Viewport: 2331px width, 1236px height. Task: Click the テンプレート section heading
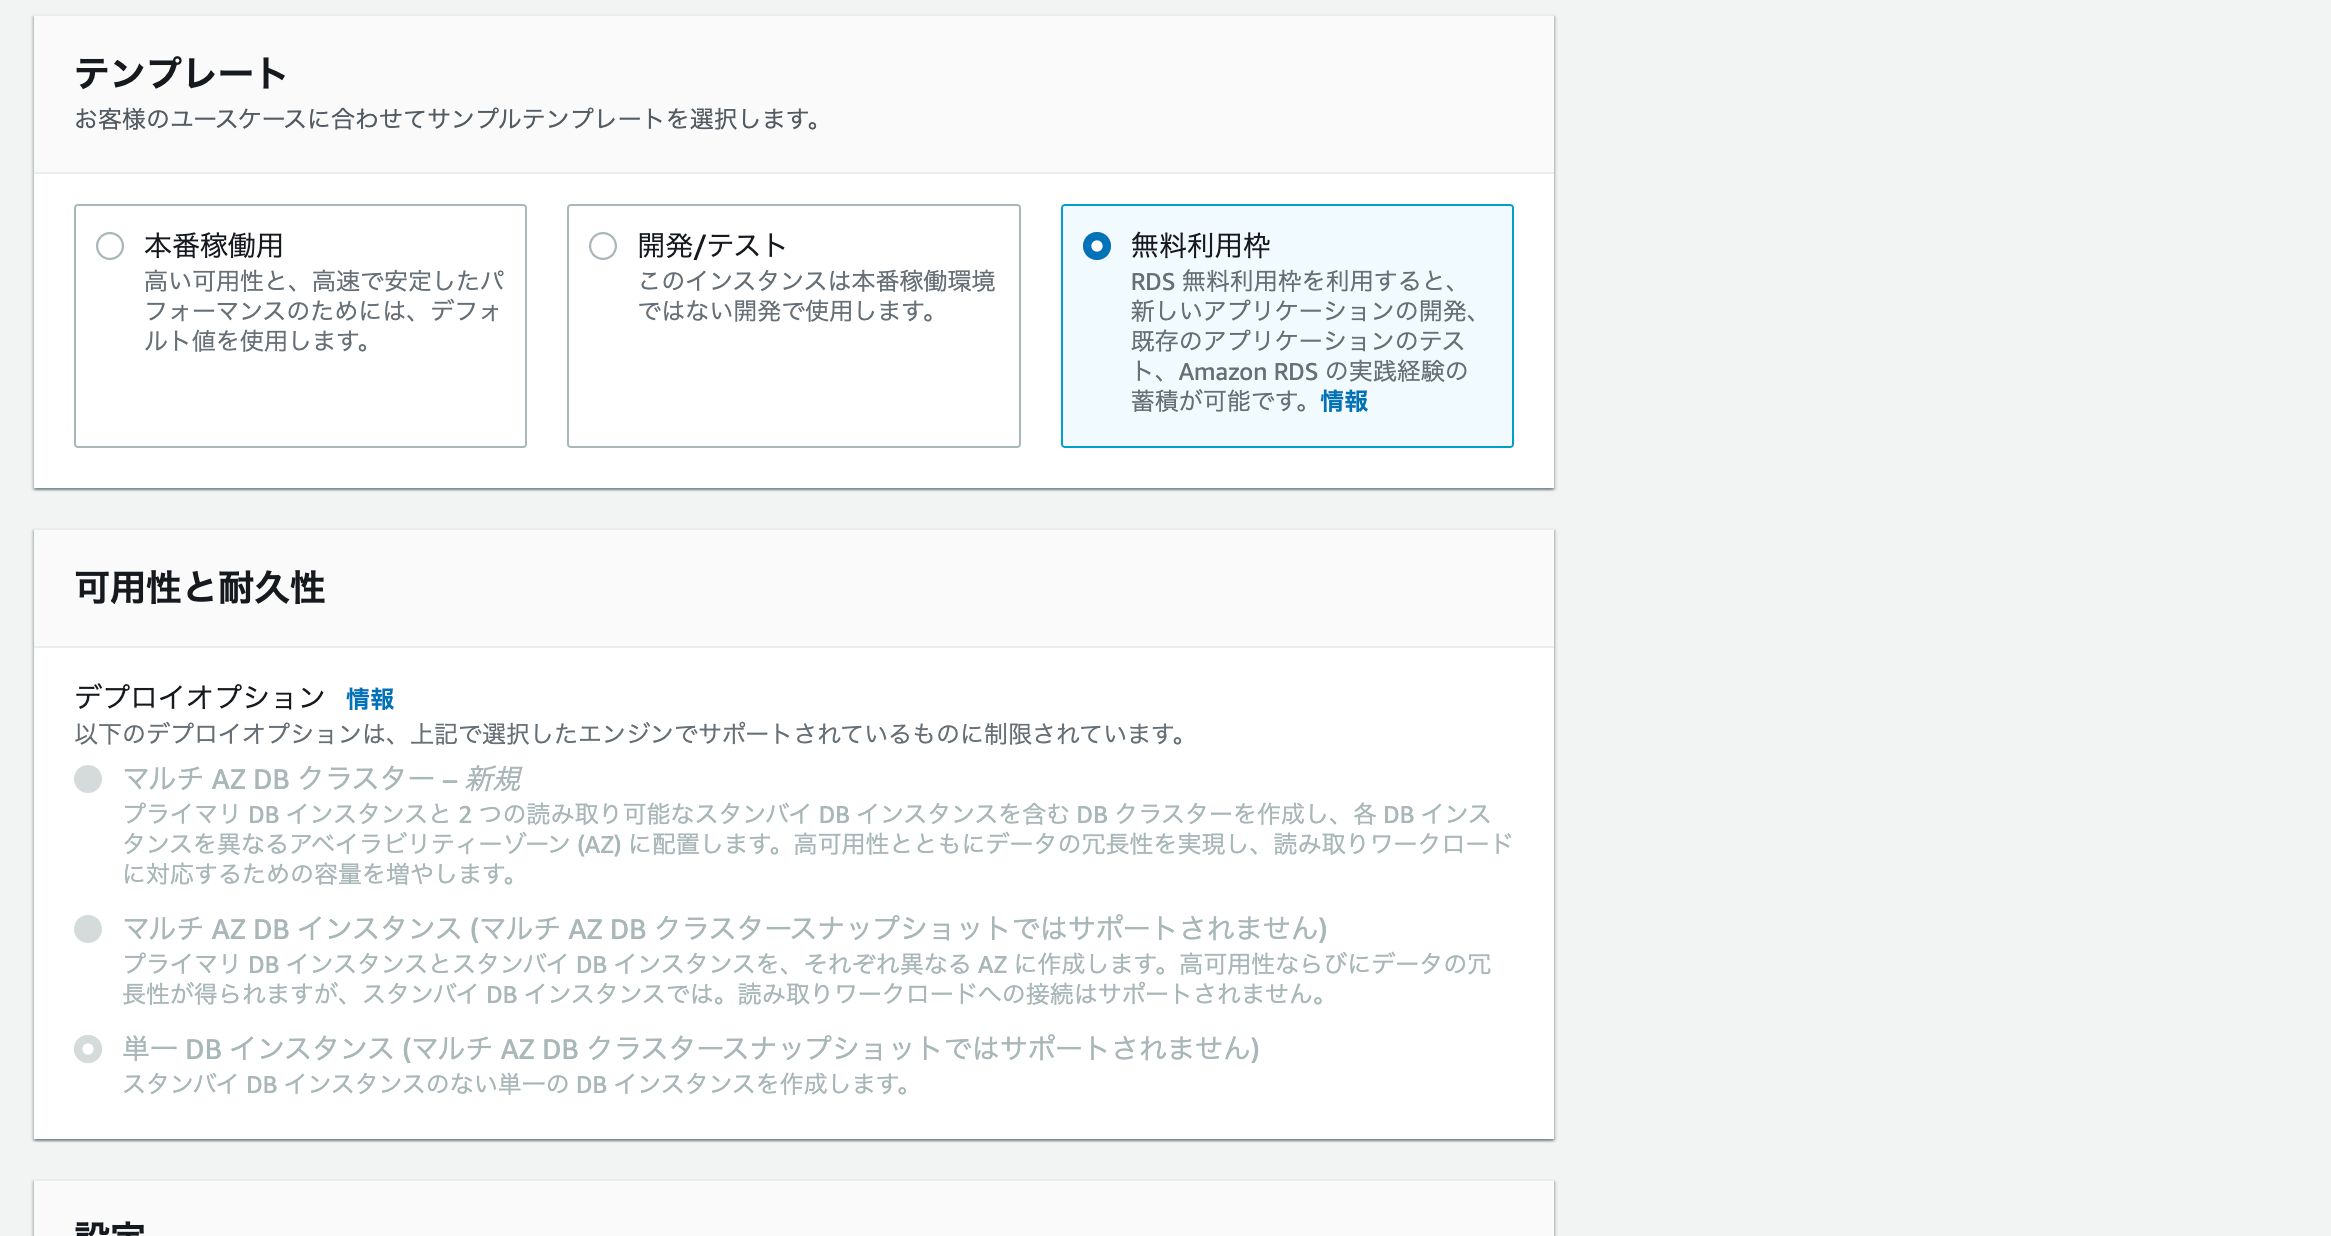182,71
